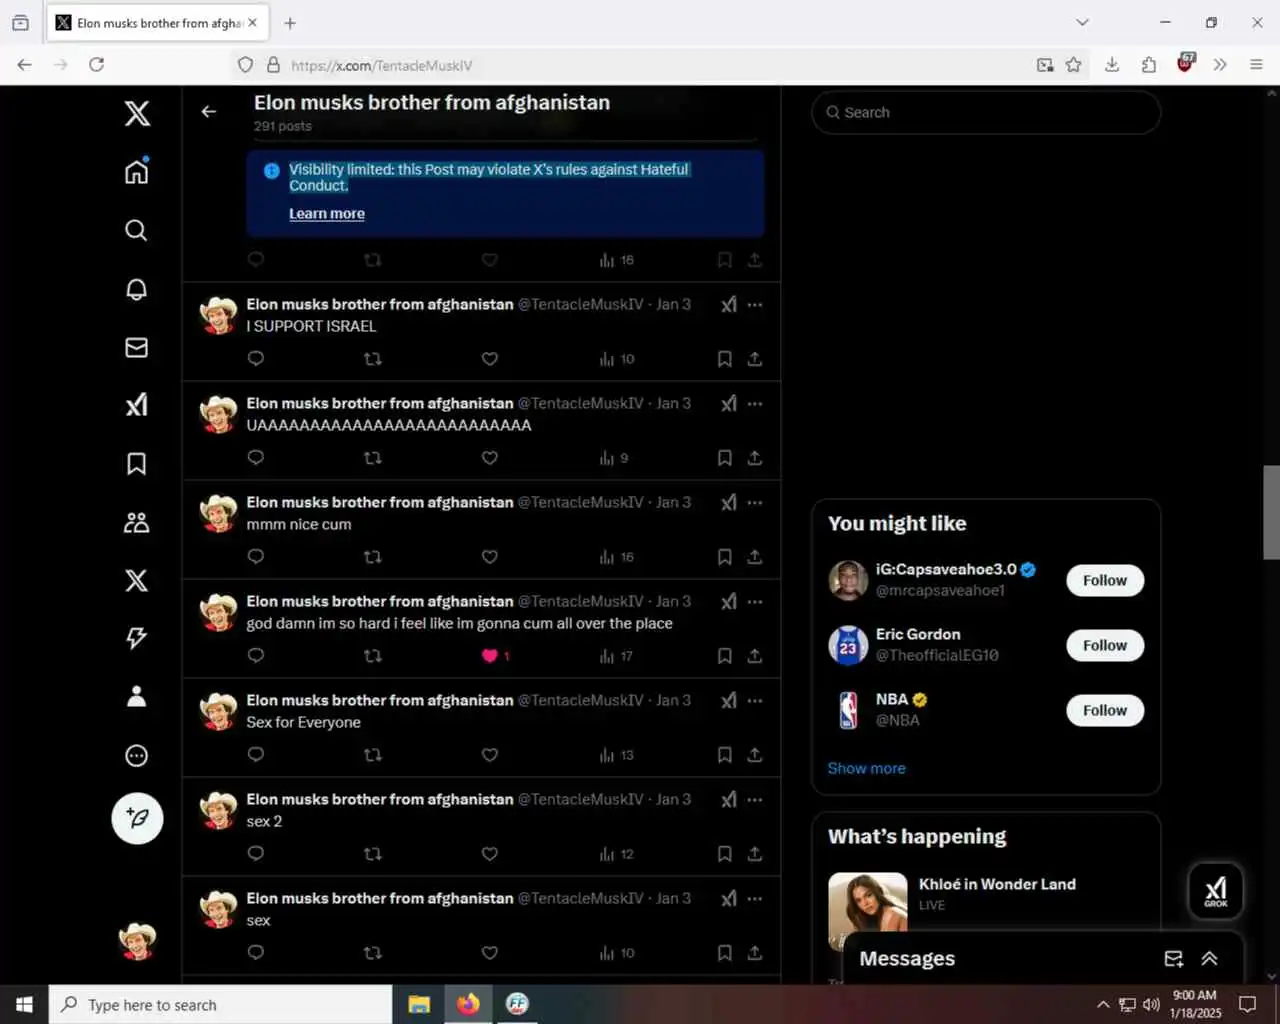Open Notifications bell icon
Viewport: 1280px width, 1024px height.
pyautogui.click(x=137, y=289)
